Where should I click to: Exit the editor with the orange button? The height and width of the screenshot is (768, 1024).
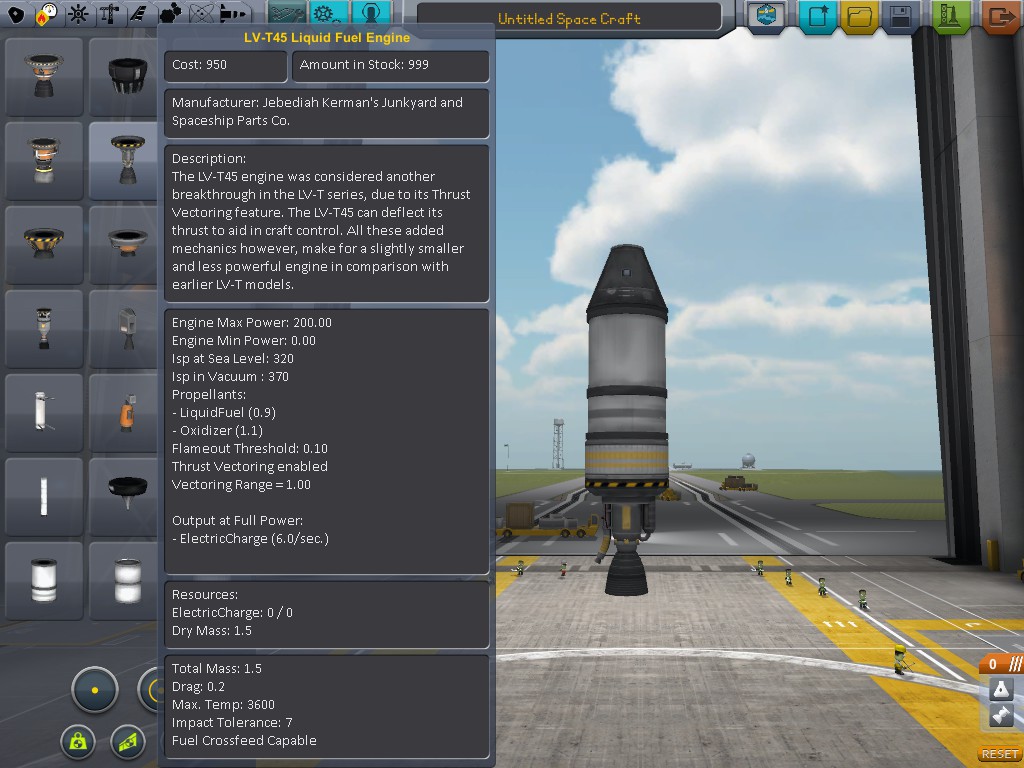[1001, 16]
